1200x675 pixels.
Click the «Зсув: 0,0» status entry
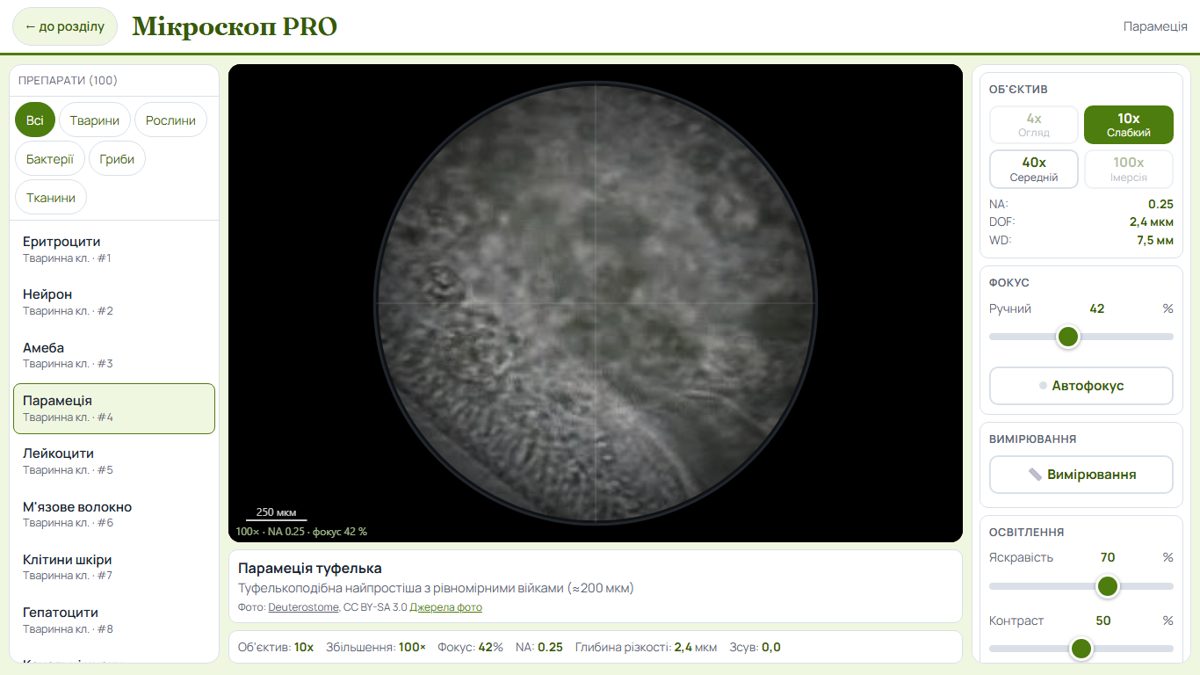(755, 647)
